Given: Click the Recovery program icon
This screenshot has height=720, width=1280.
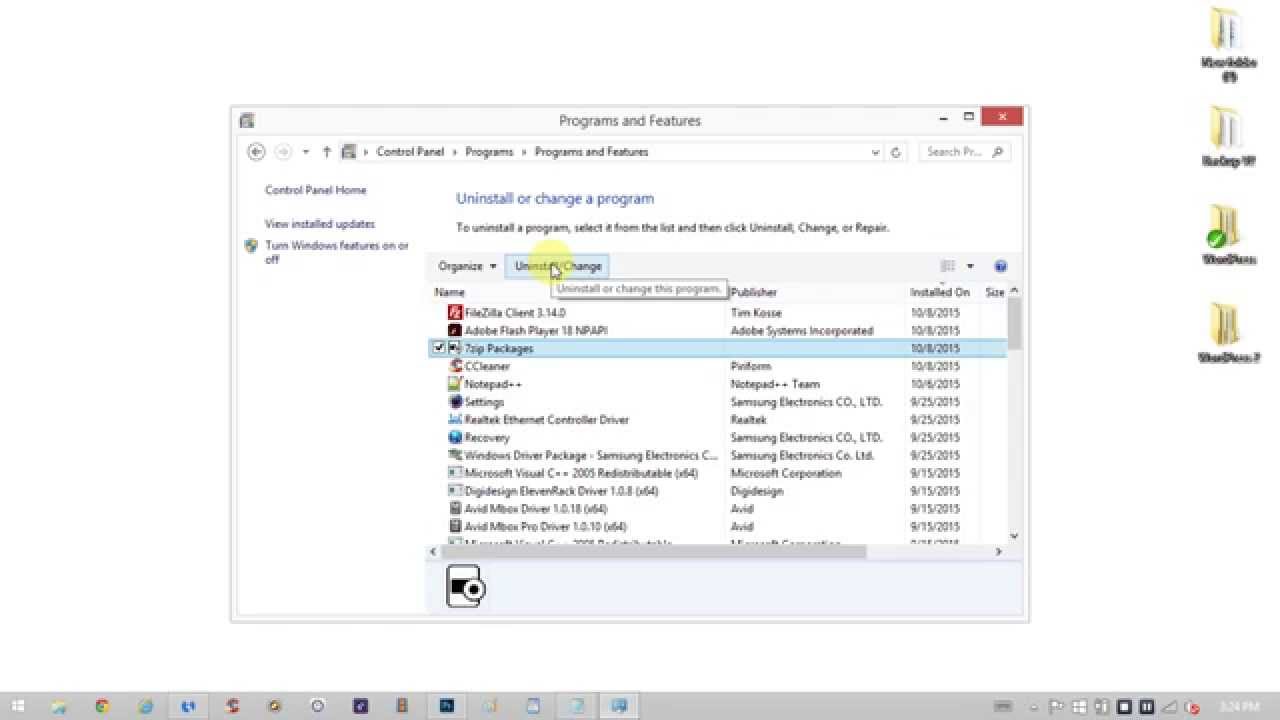Looking at the screenshot, I should click(x=456, y=438).
